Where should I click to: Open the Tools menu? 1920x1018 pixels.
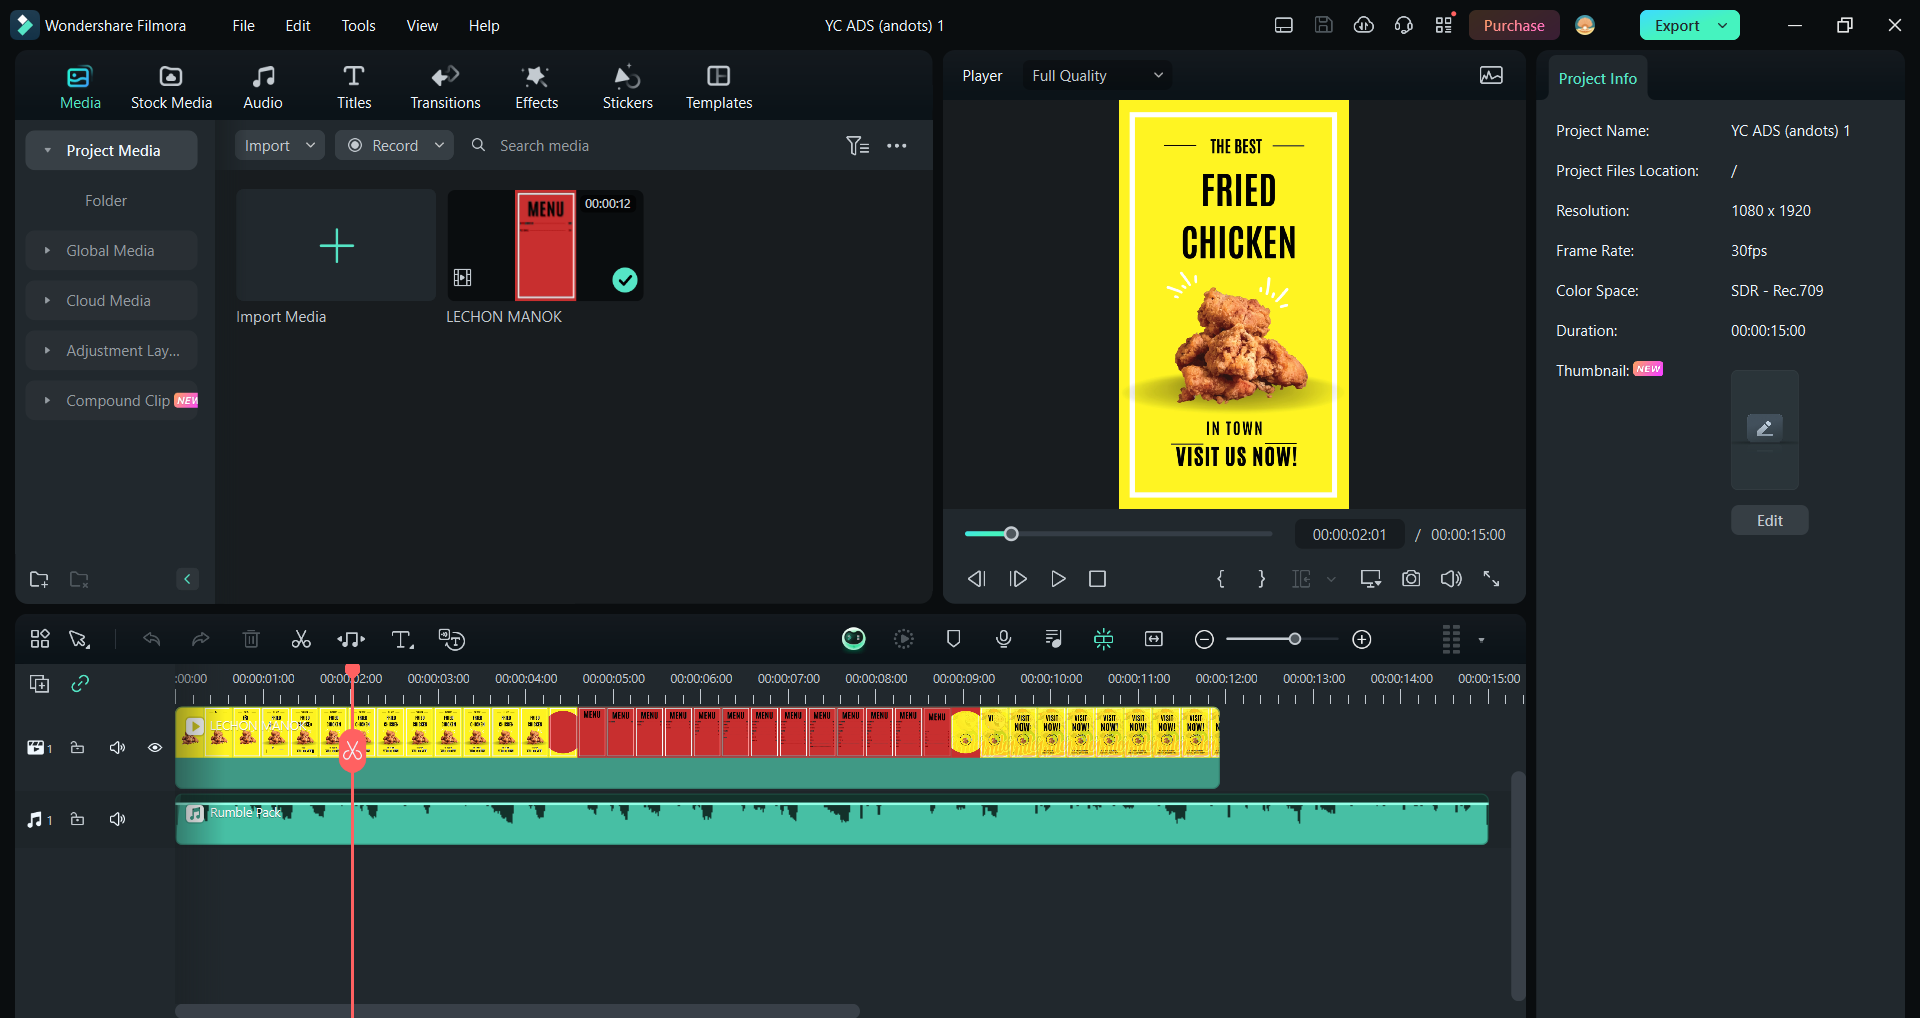(358, 26)
